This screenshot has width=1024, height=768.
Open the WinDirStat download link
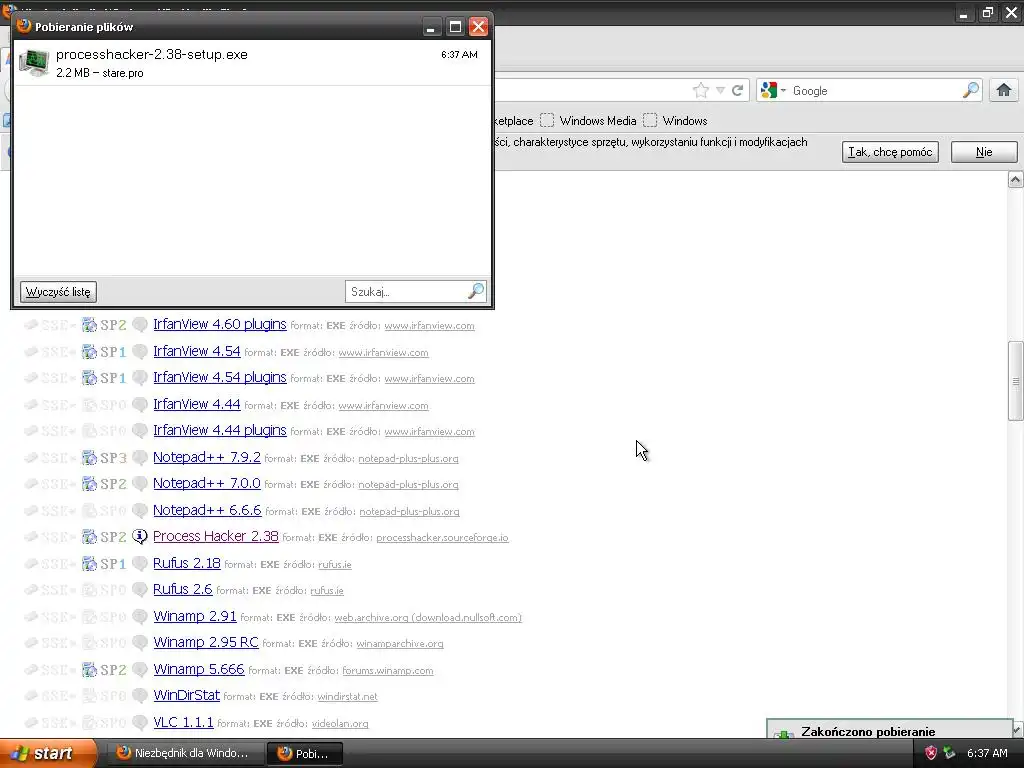click(186, 695)
